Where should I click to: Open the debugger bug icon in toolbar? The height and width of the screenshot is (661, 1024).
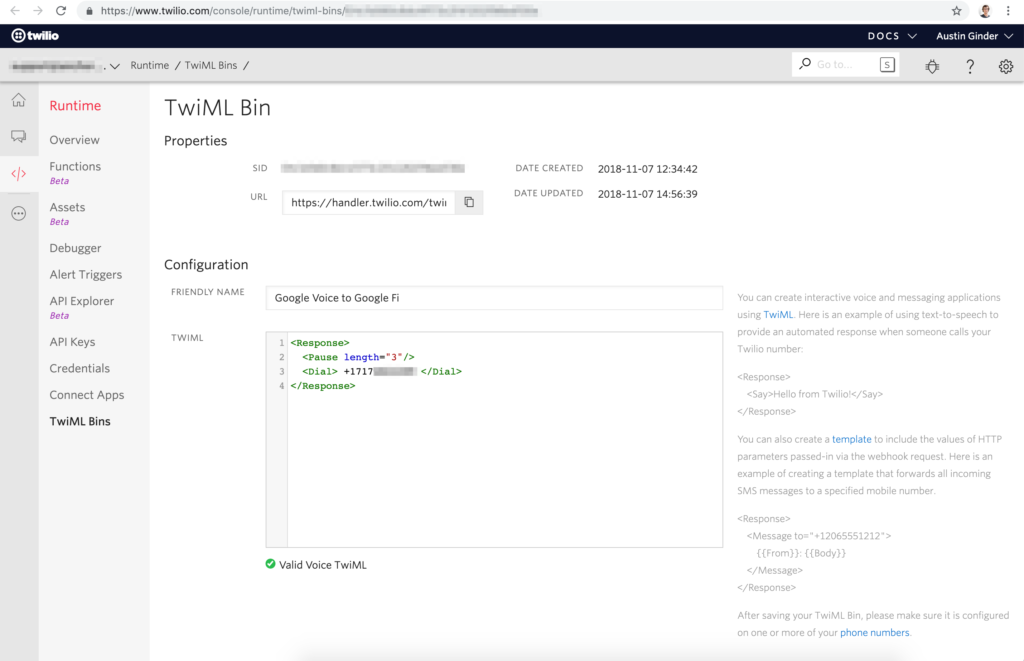[x=932, y=66]
